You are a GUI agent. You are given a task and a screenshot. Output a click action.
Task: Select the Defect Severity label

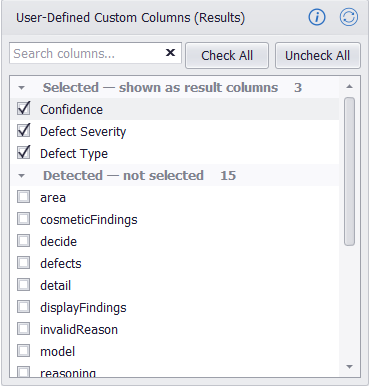pos(83,132)
